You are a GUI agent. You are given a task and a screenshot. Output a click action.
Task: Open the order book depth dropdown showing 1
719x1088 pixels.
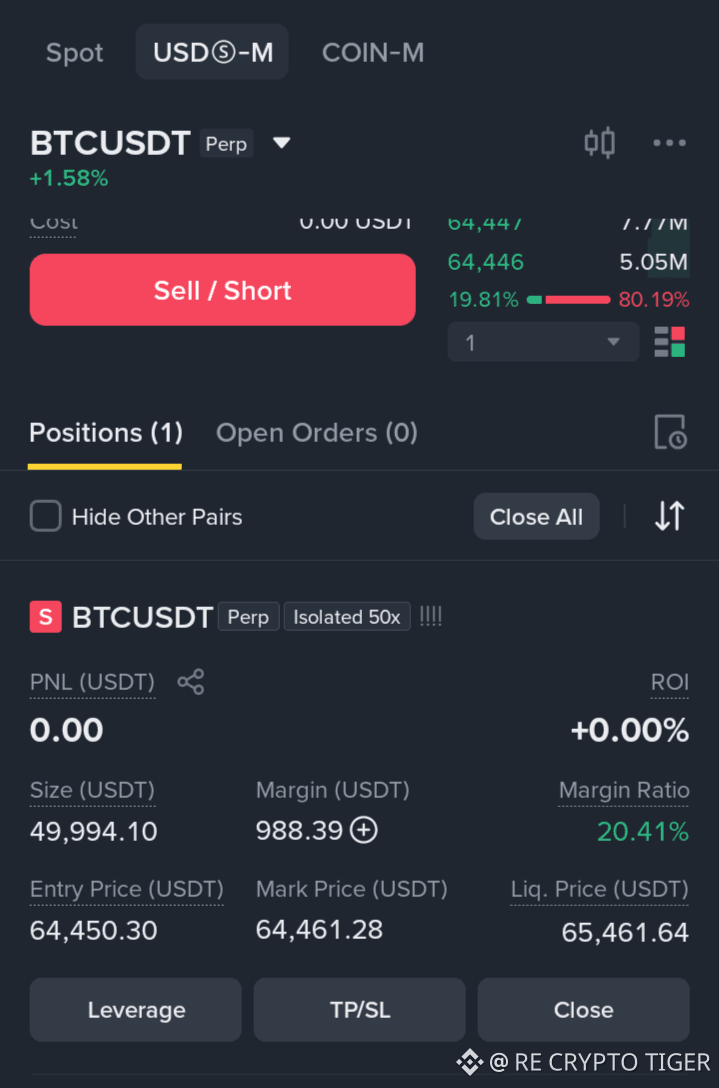543,341
